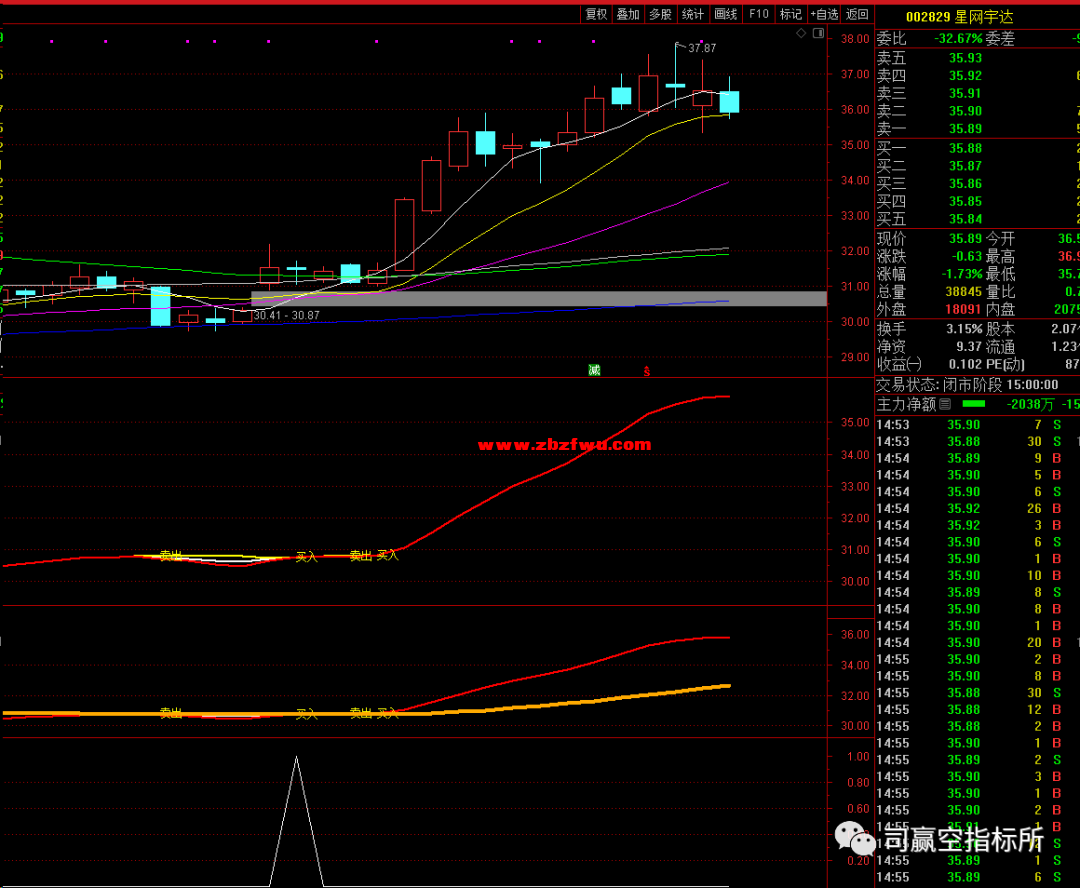The height and width of the screenshot is (888, 1080).
Task: Click the red $ marker below chart
Action: 647,371
